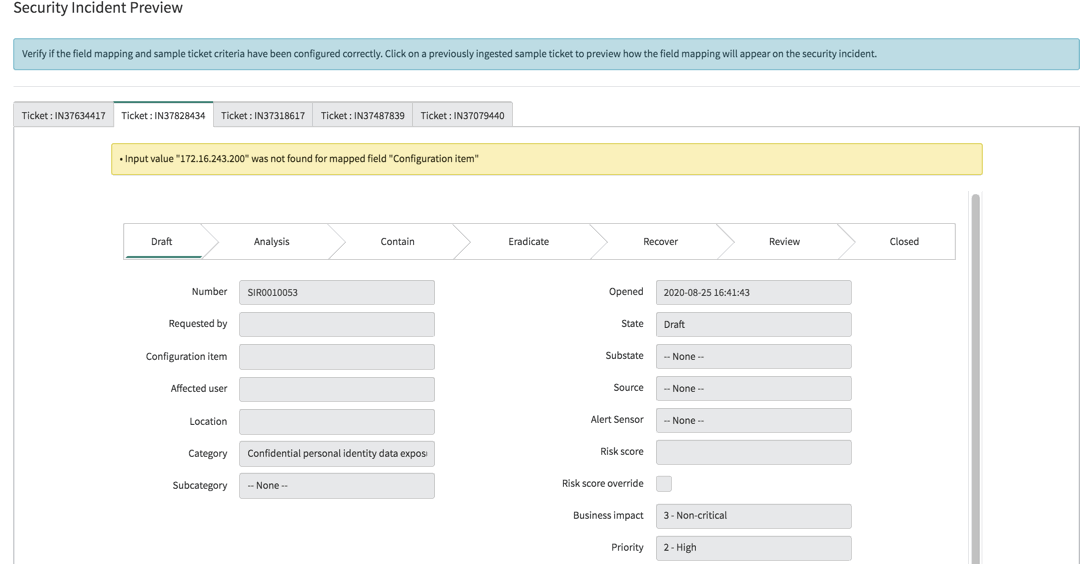Switch to Ticket : IN37318617 tab
The image size is (1080, 564).
262,115
